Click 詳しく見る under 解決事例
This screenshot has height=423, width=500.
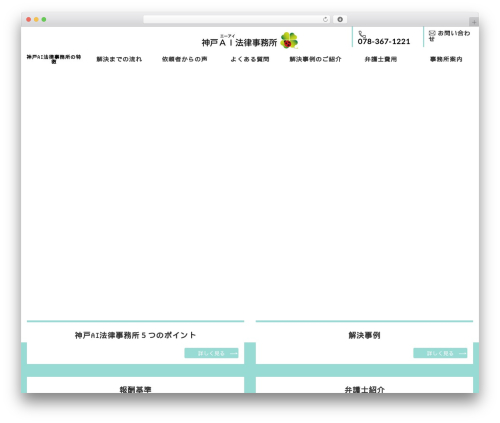tap(440, 353)
